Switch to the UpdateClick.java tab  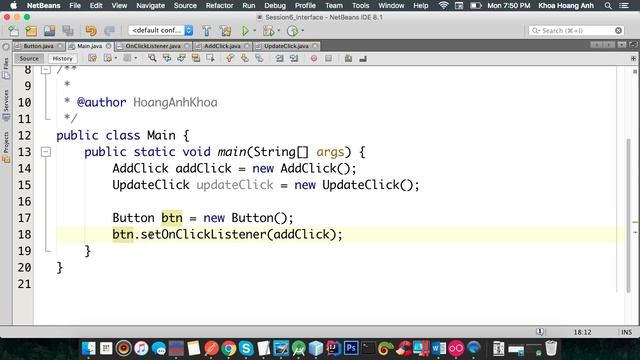[286, 46]
